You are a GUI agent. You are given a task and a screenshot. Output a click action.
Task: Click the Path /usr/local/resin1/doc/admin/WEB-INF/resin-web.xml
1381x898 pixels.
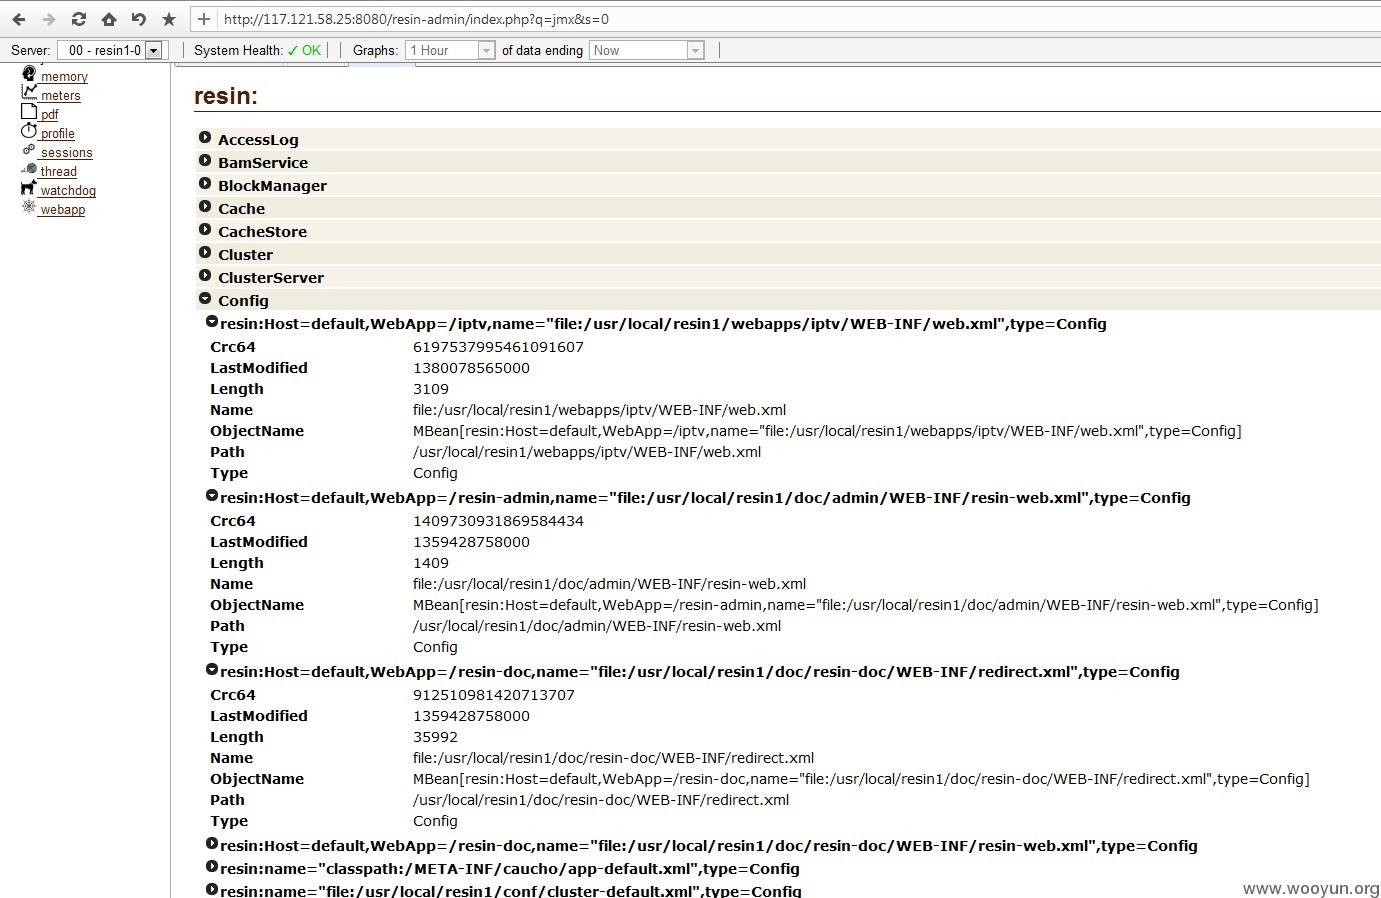(597, 626)
